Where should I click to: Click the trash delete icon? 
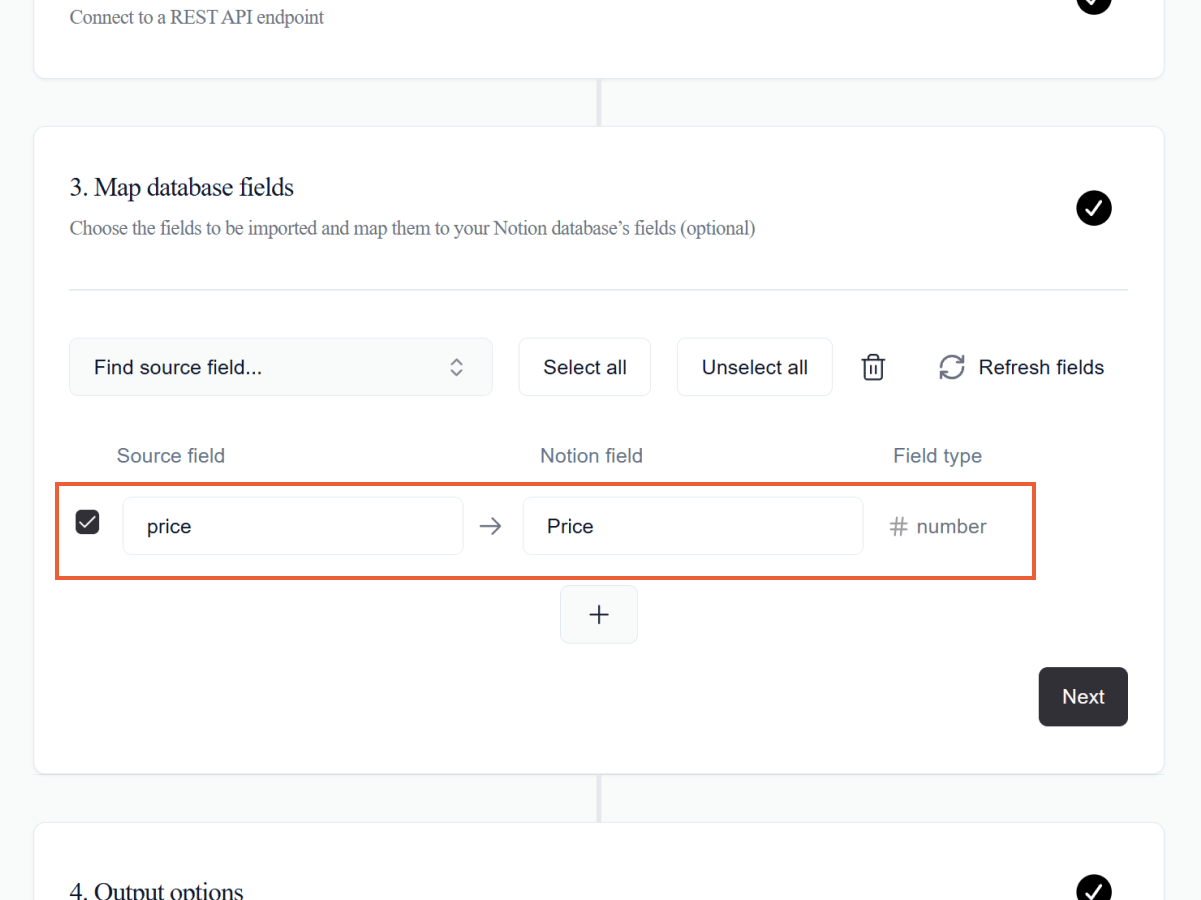(x=873, y=367)
